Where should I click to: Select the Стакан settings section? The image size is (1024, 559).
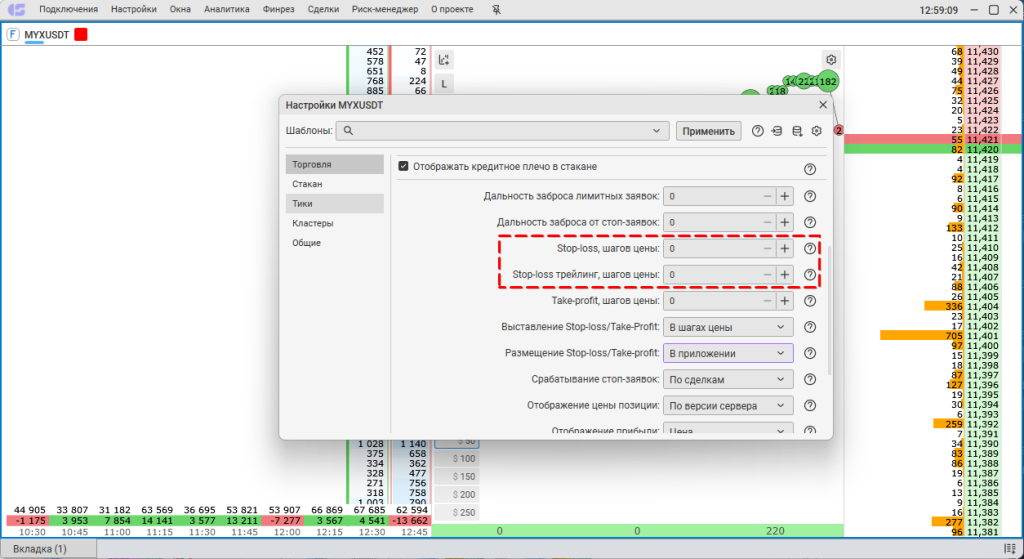click(307, 184)
